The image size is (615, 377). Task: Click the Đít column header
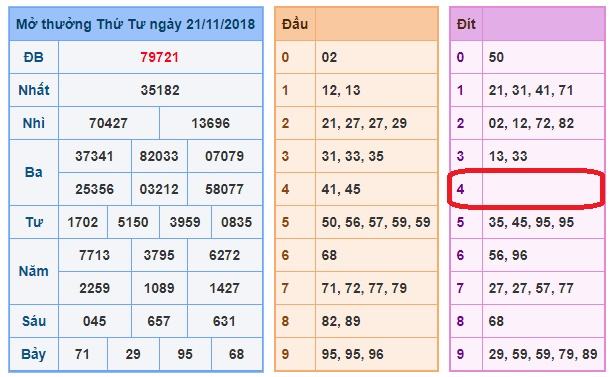pyautogui.click(x=466, y=24)
